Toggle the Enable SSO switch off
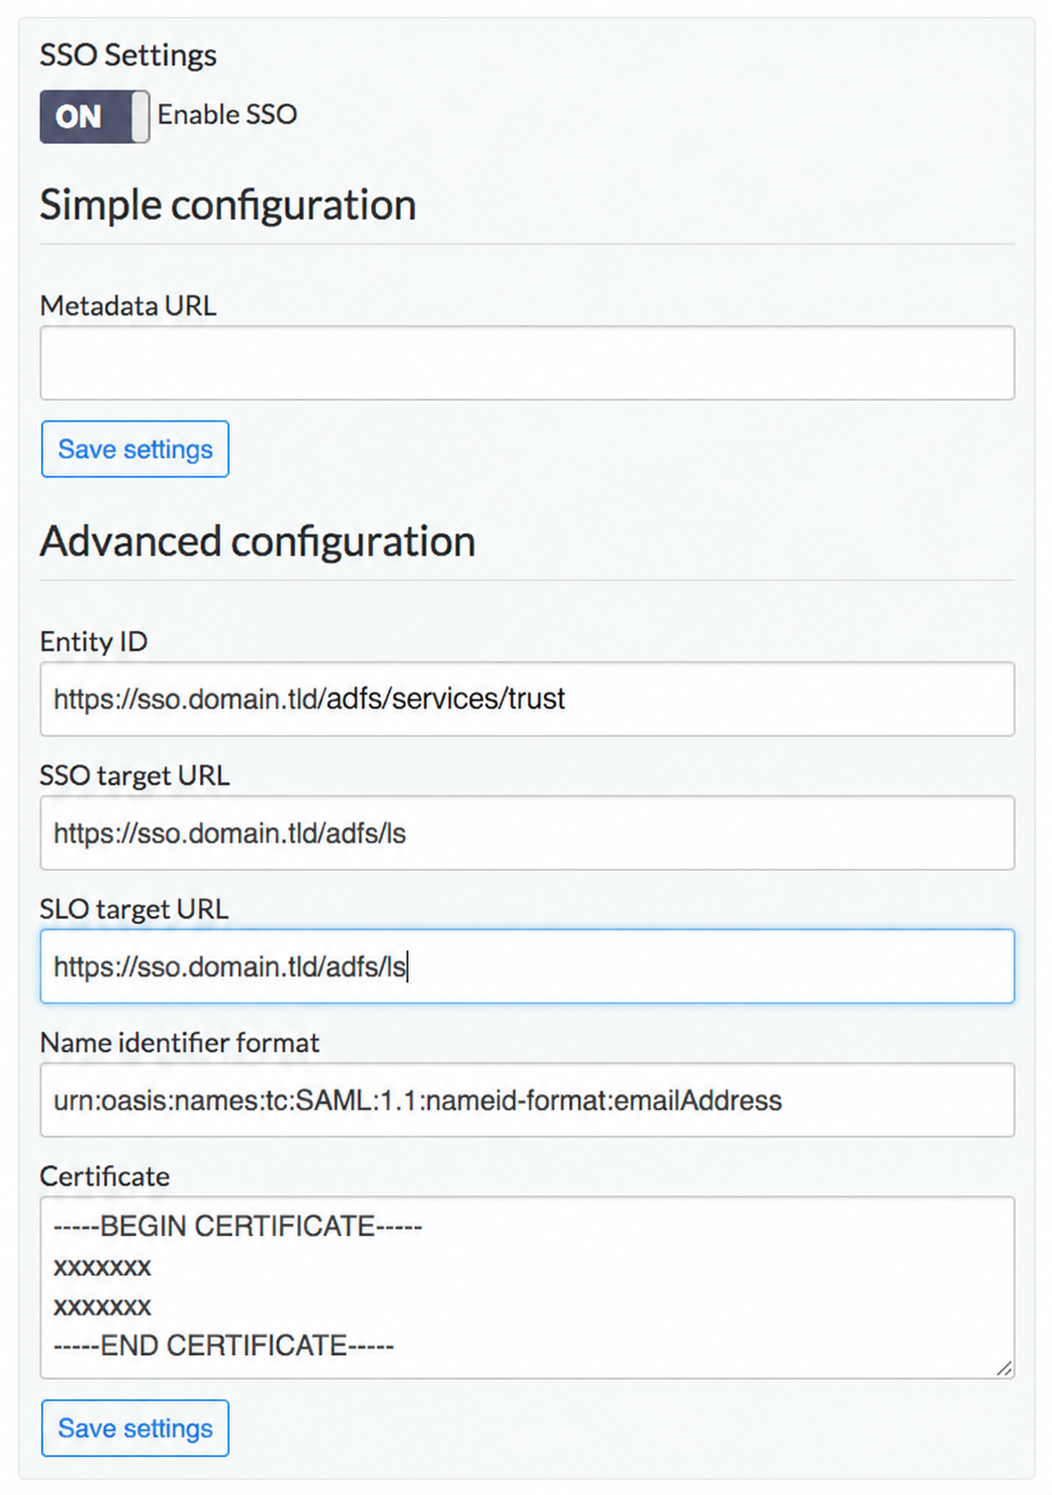The width and height of the screenshot is (1052, 1495). click(95, 116)
